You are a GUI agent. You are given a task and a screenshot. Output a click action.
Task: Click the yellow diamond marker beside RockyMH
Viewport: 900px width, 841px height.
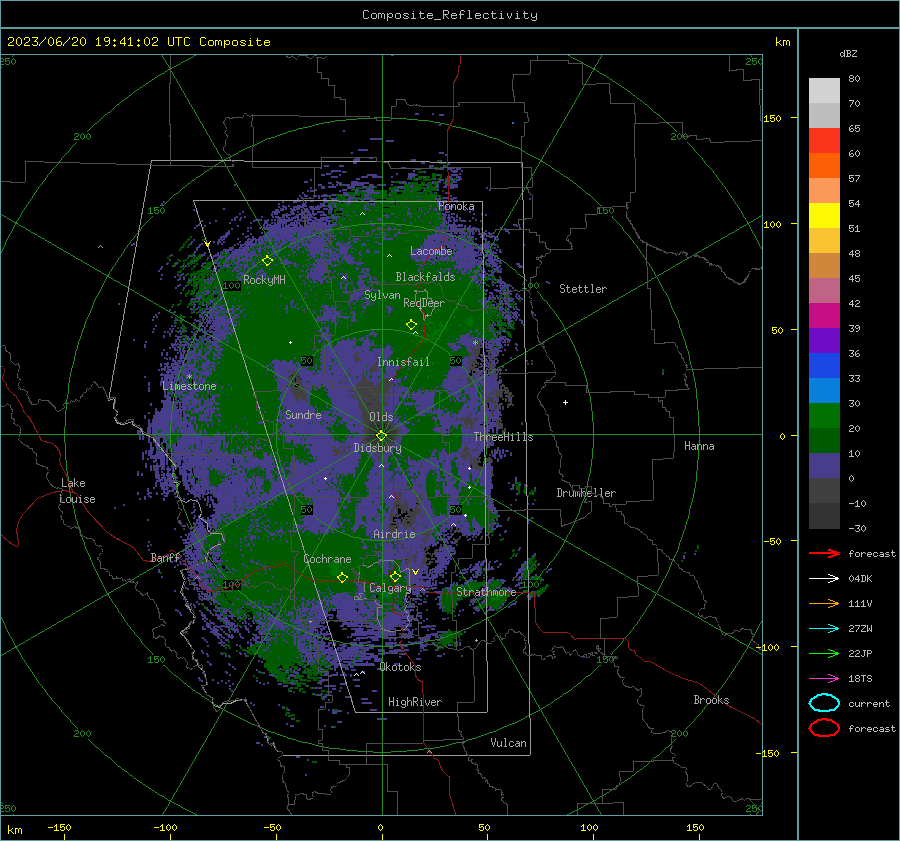point(267,261)
